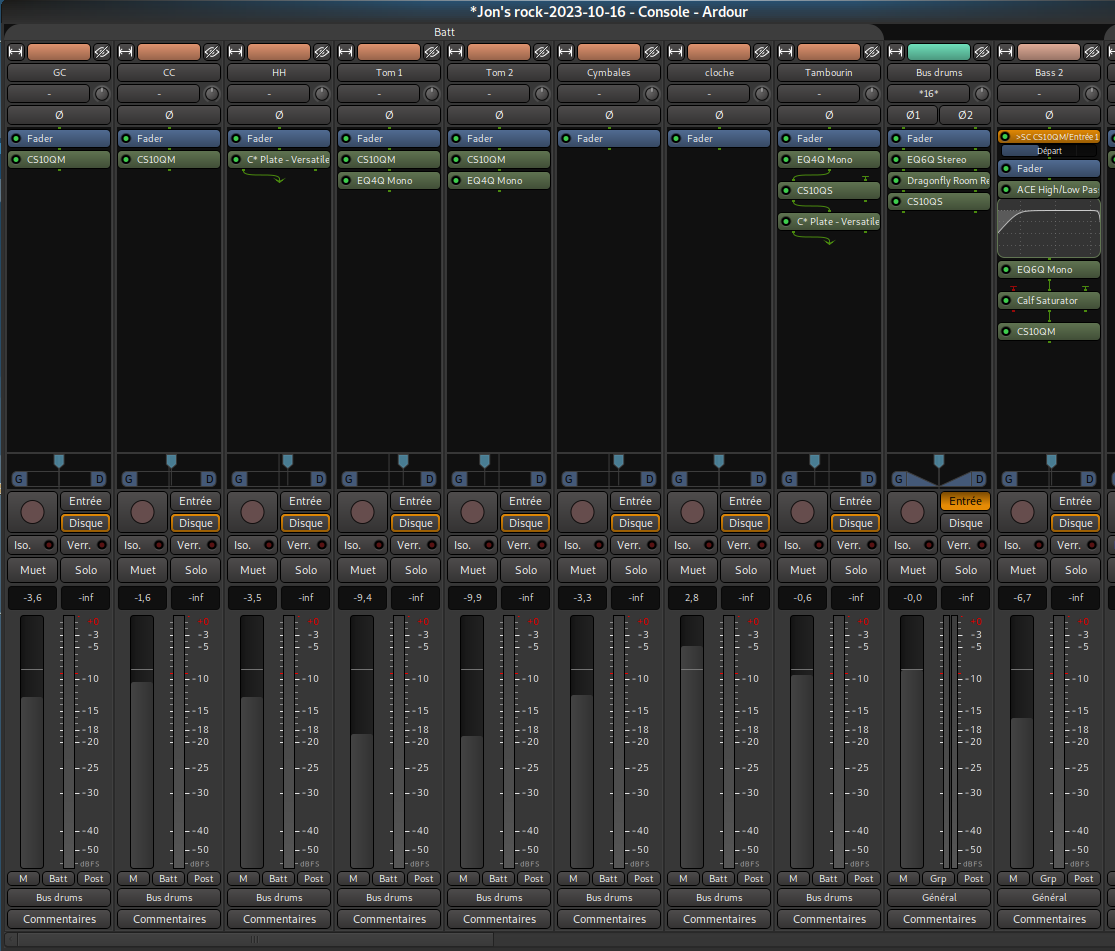Open the Batt group selector on CC strip
1115x951 pixels.
click(x=168, y=879)
